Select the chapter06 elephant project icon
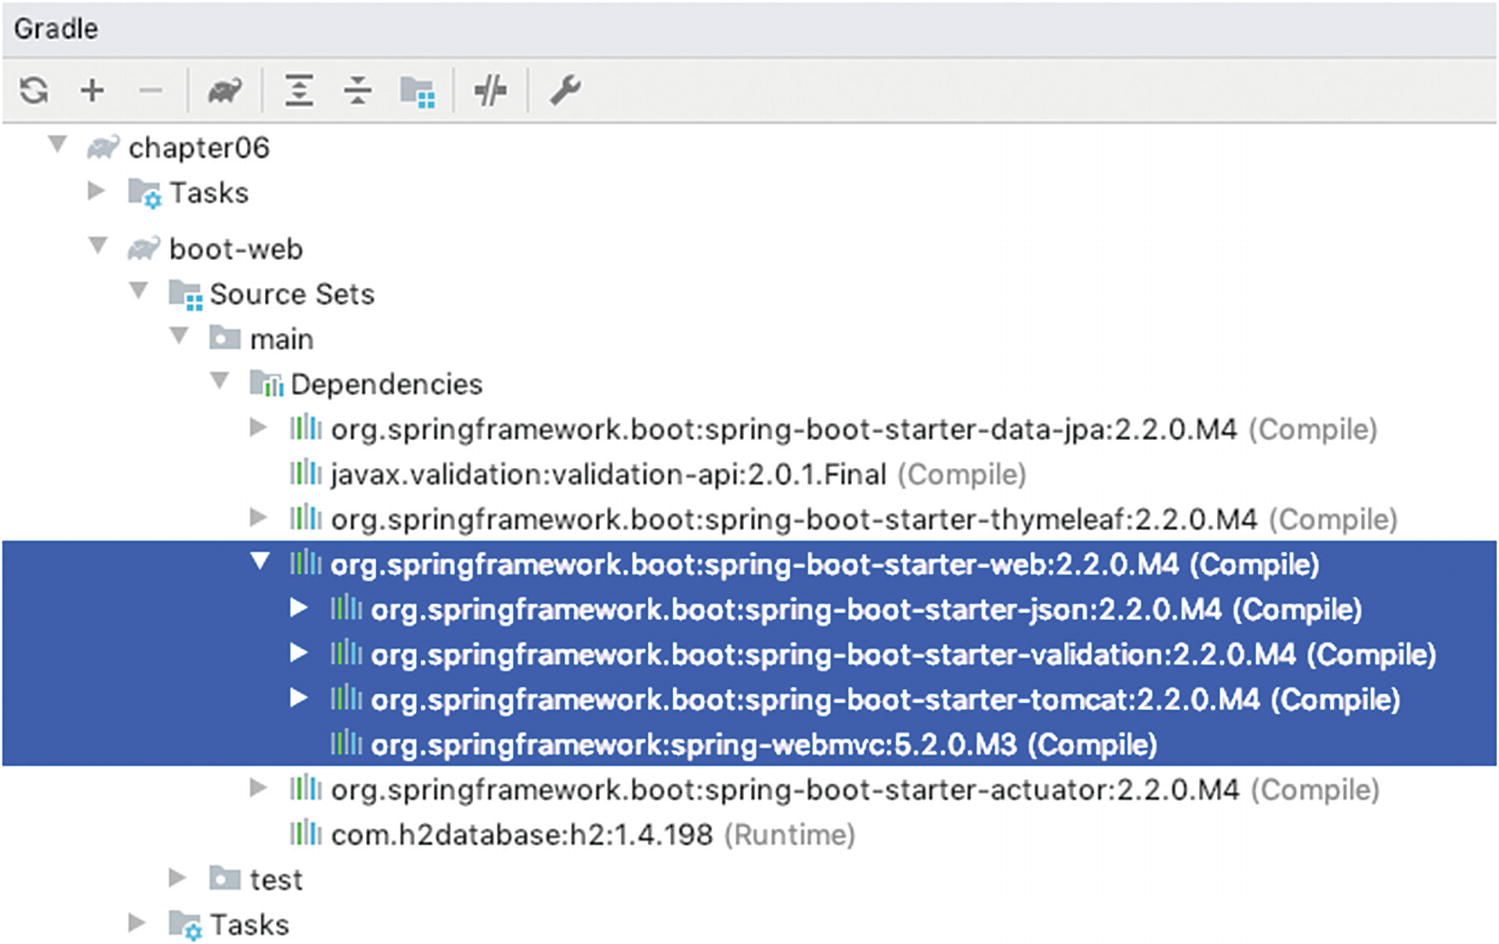The image size is (1499, 944). 103,148
